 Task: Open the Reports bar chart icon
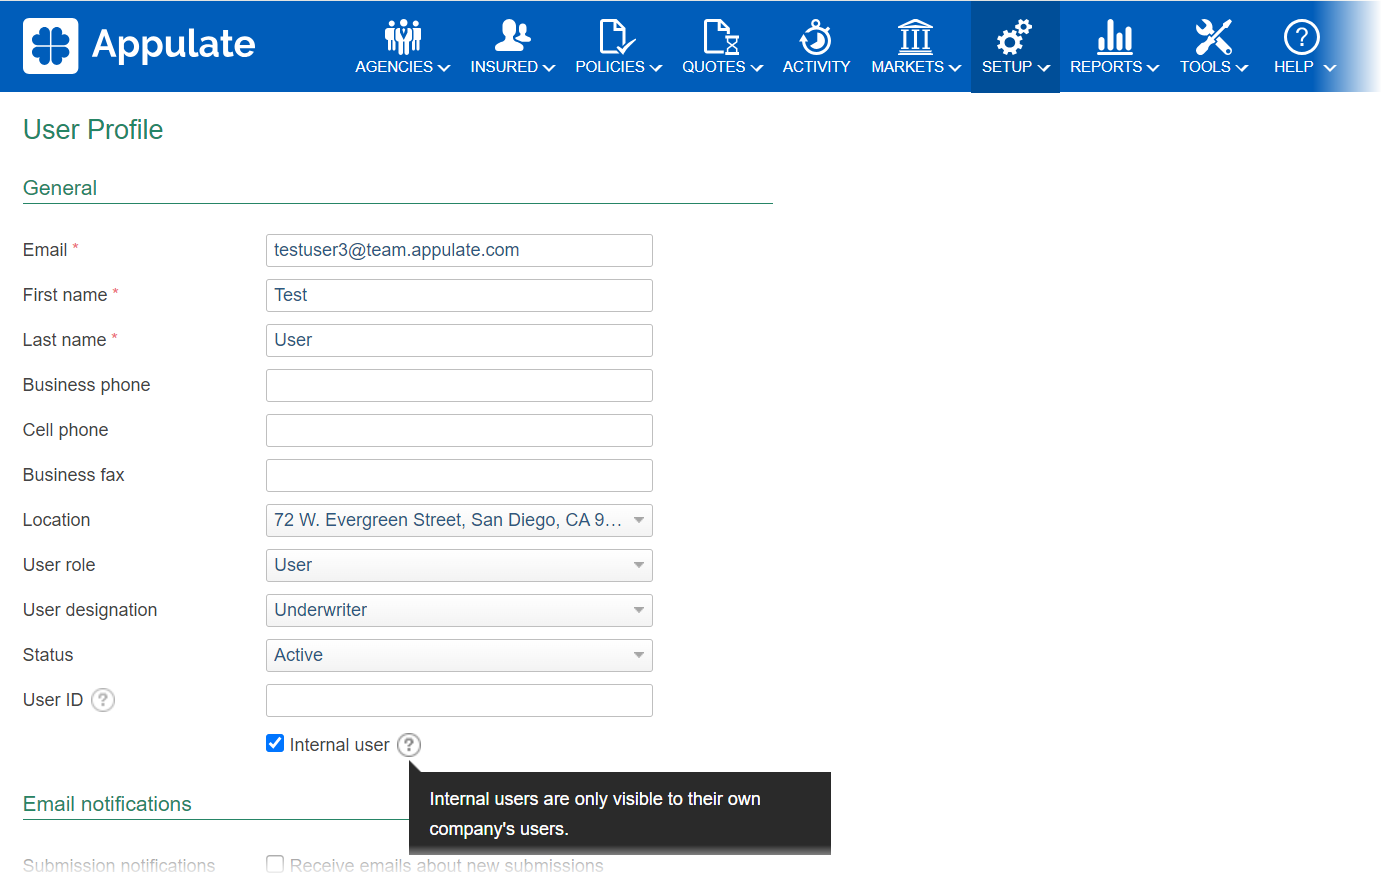click(x=1114, y=37)
